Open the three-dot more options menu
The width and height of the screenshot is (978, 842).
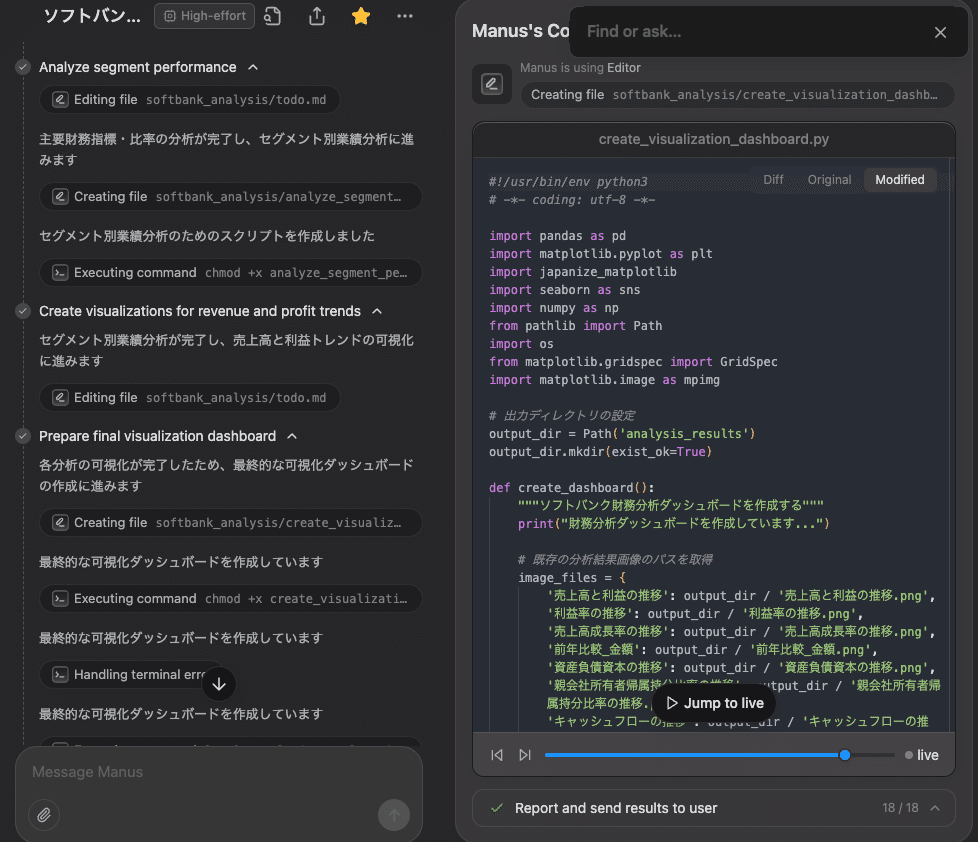click(404, 16)
